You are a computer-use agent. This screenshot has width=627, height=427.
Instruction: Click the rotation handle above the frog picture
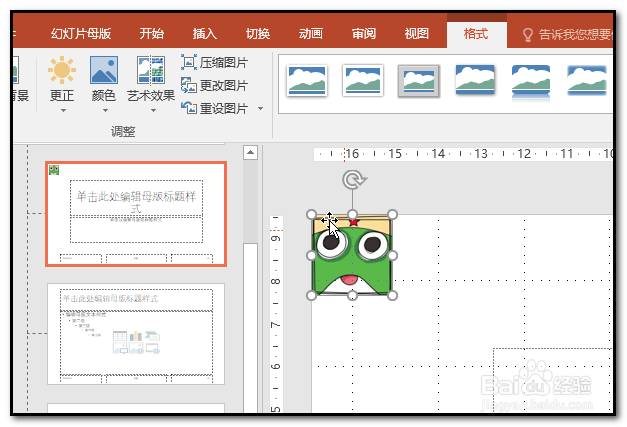[x=353, y=180]
